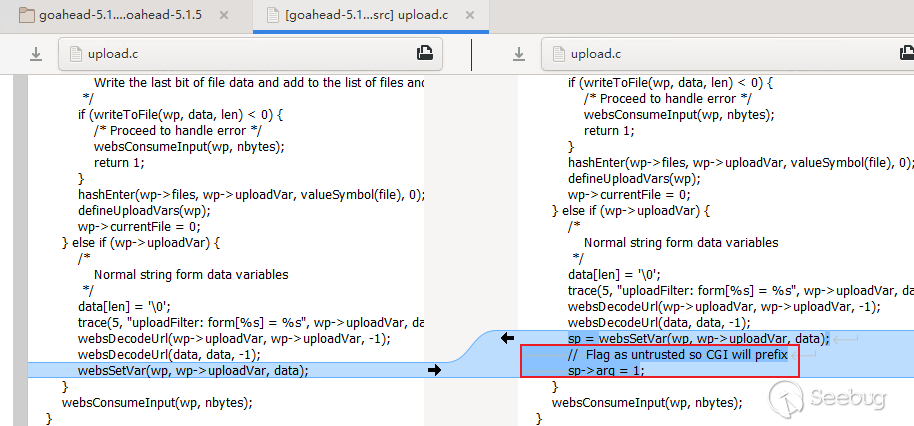Click left pane final 'websConsumeInput(wp, nbytes);' line
Image resolution: width=914 pixels, height=426 pixels.
pyautogui.click(x=157, y=402)
